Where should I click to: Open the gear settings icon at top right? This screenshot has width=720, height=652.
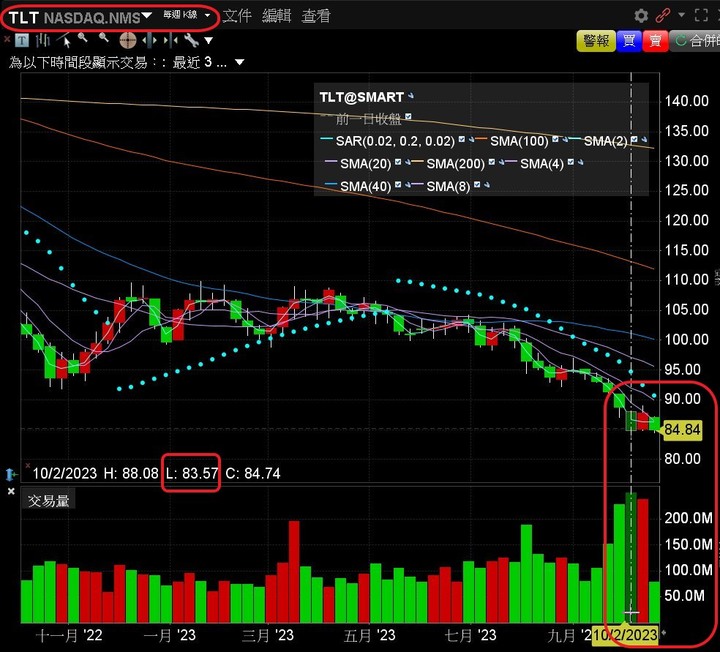pyautogui.click(x=641, y=16)
